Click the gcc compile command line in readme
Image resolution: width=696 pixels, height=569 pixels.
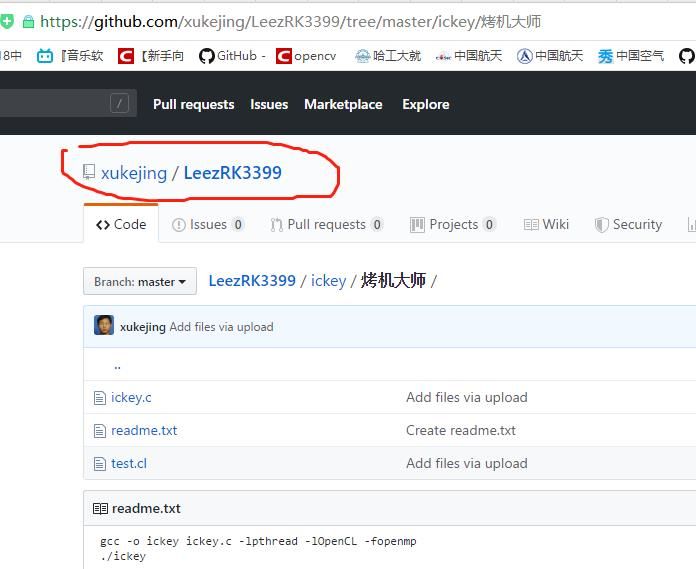pyautogui.click(x=258, y=541)
